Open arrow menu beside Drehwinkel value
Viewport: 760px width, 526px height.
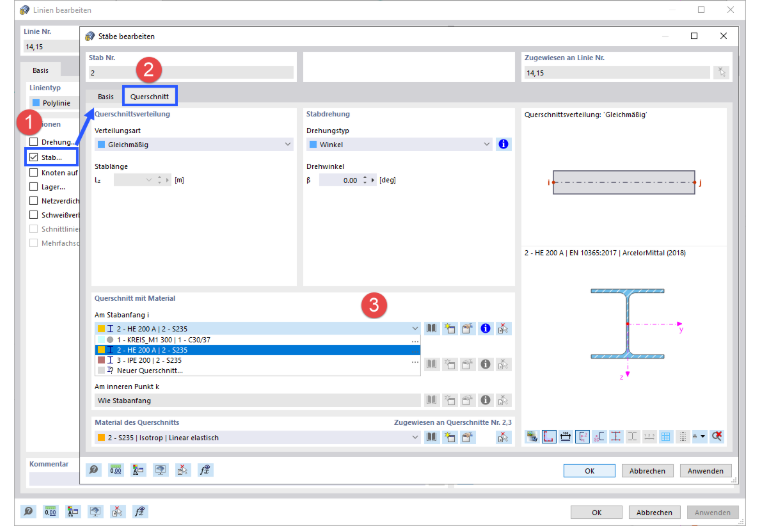373,180
